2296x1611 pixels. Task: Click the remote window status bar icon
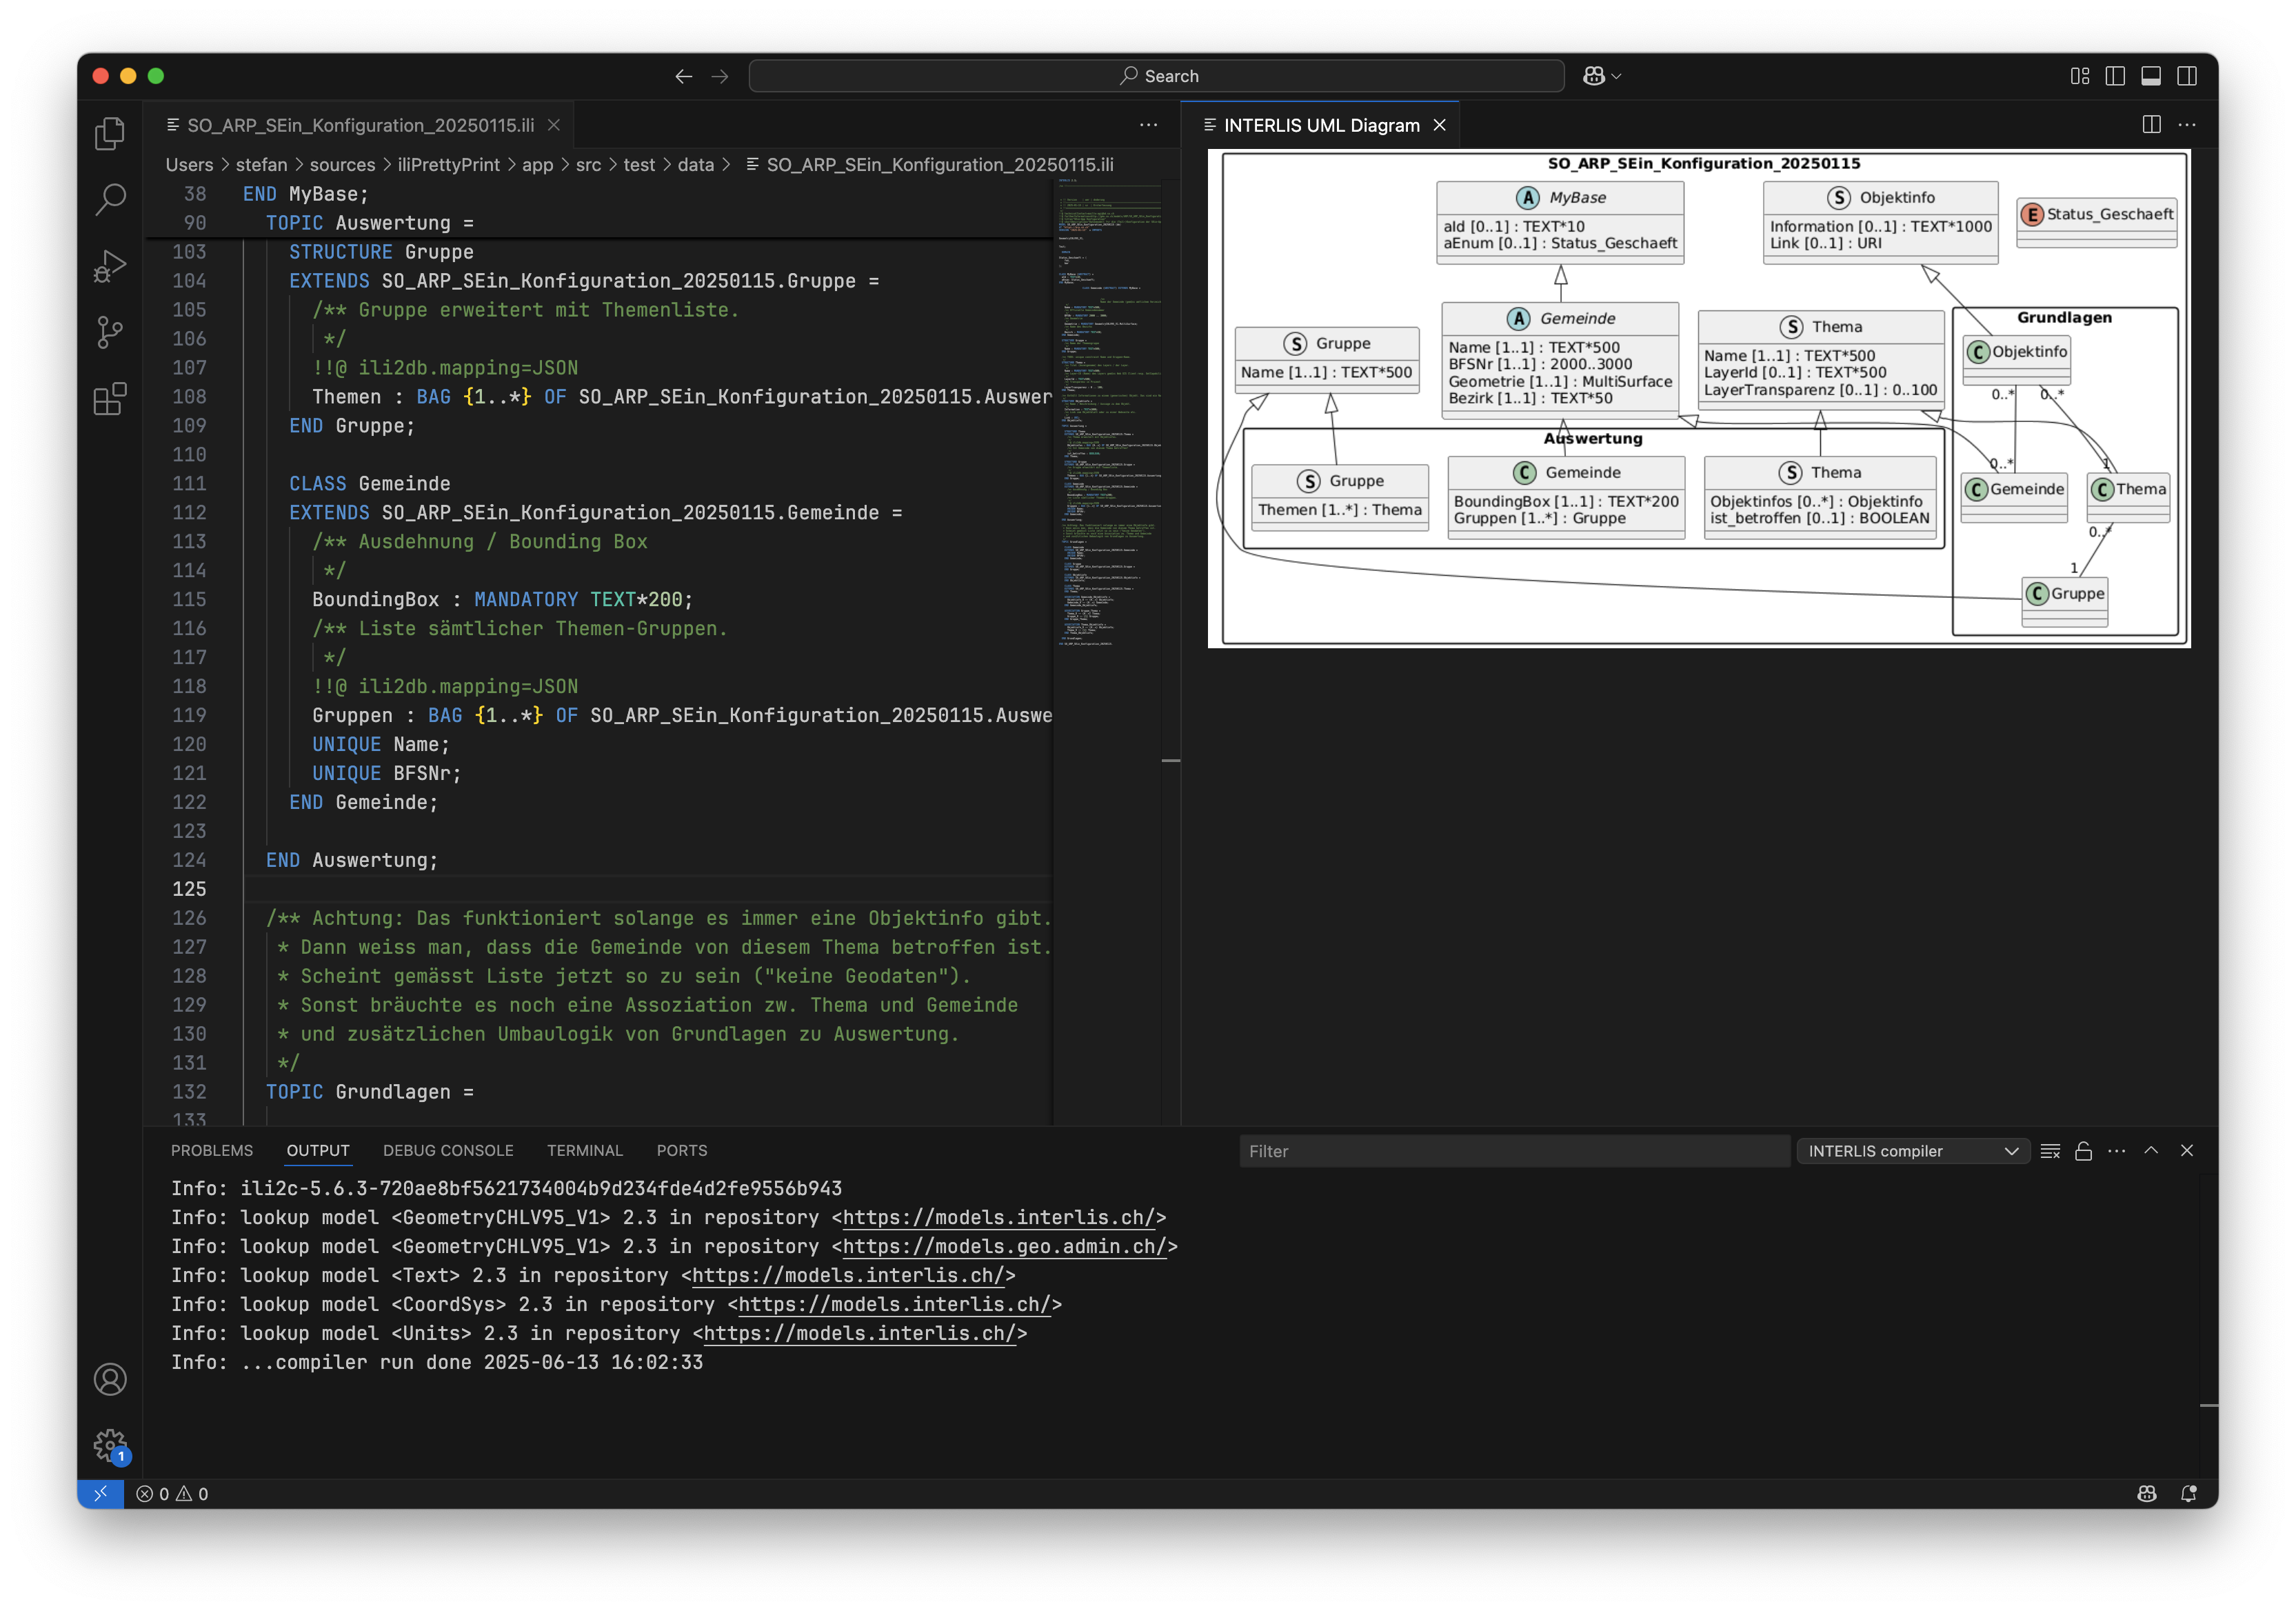pyautogui.click(x=100, y=1493)
